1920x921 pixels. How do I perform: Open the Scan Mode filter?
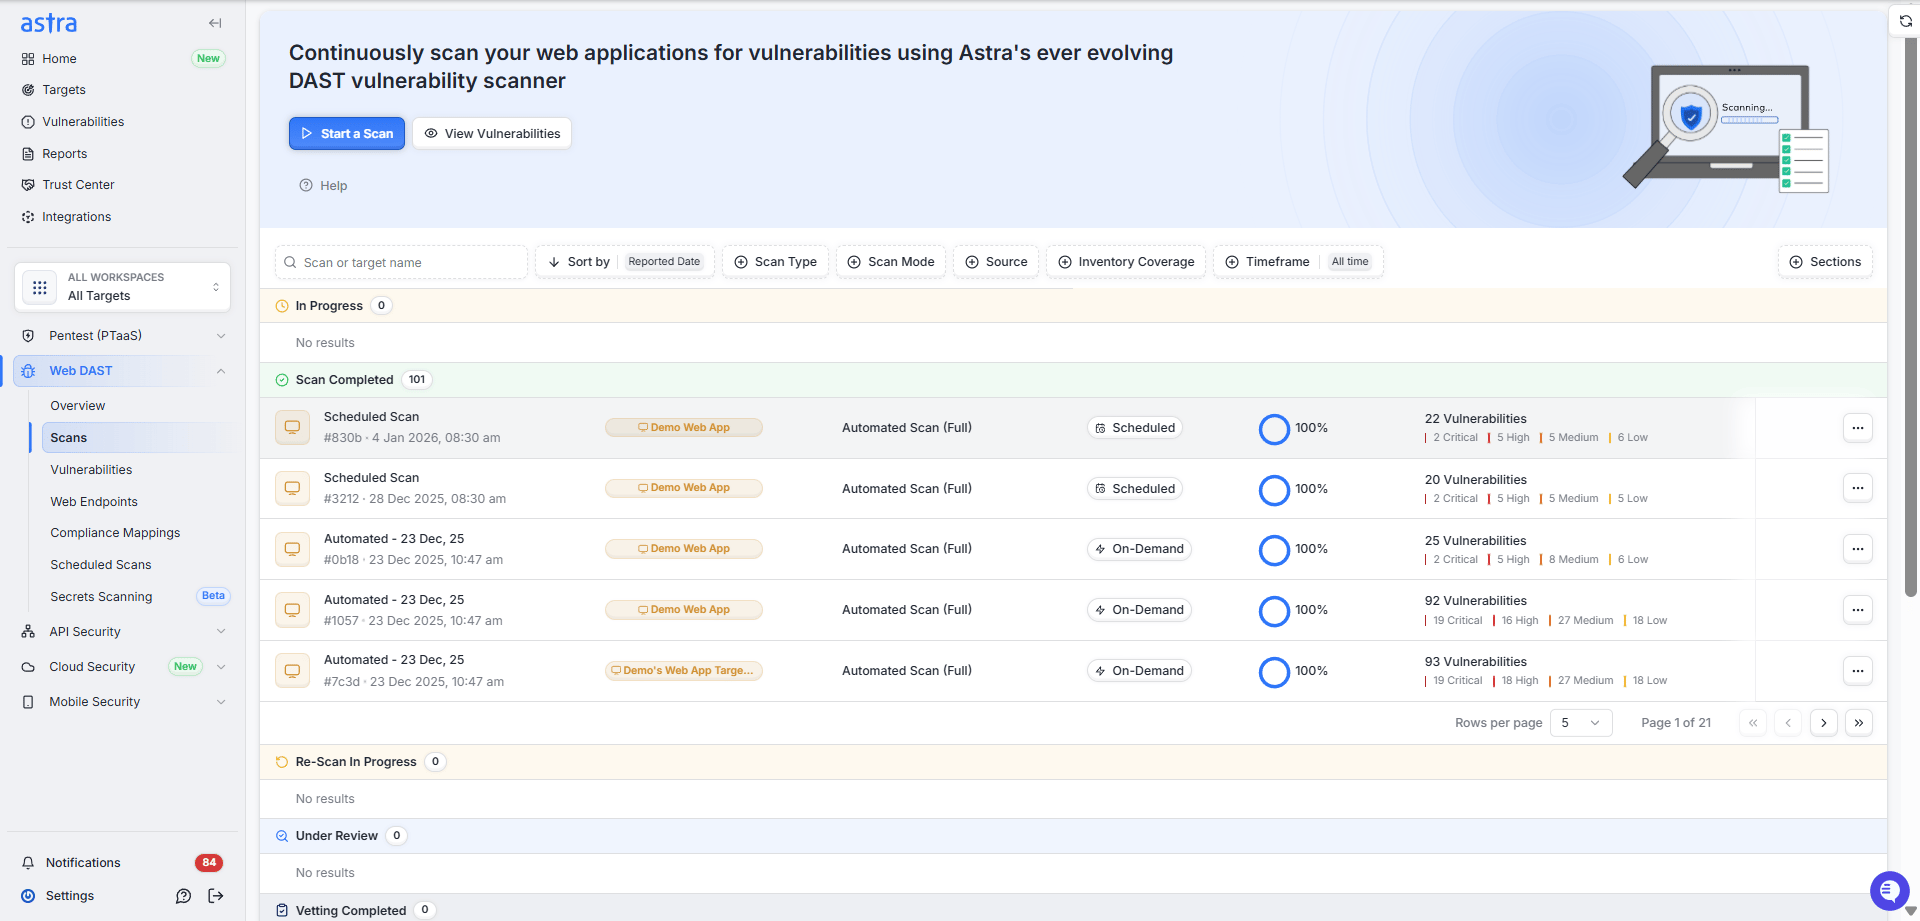pyautogui.click(x=891, y=262)
